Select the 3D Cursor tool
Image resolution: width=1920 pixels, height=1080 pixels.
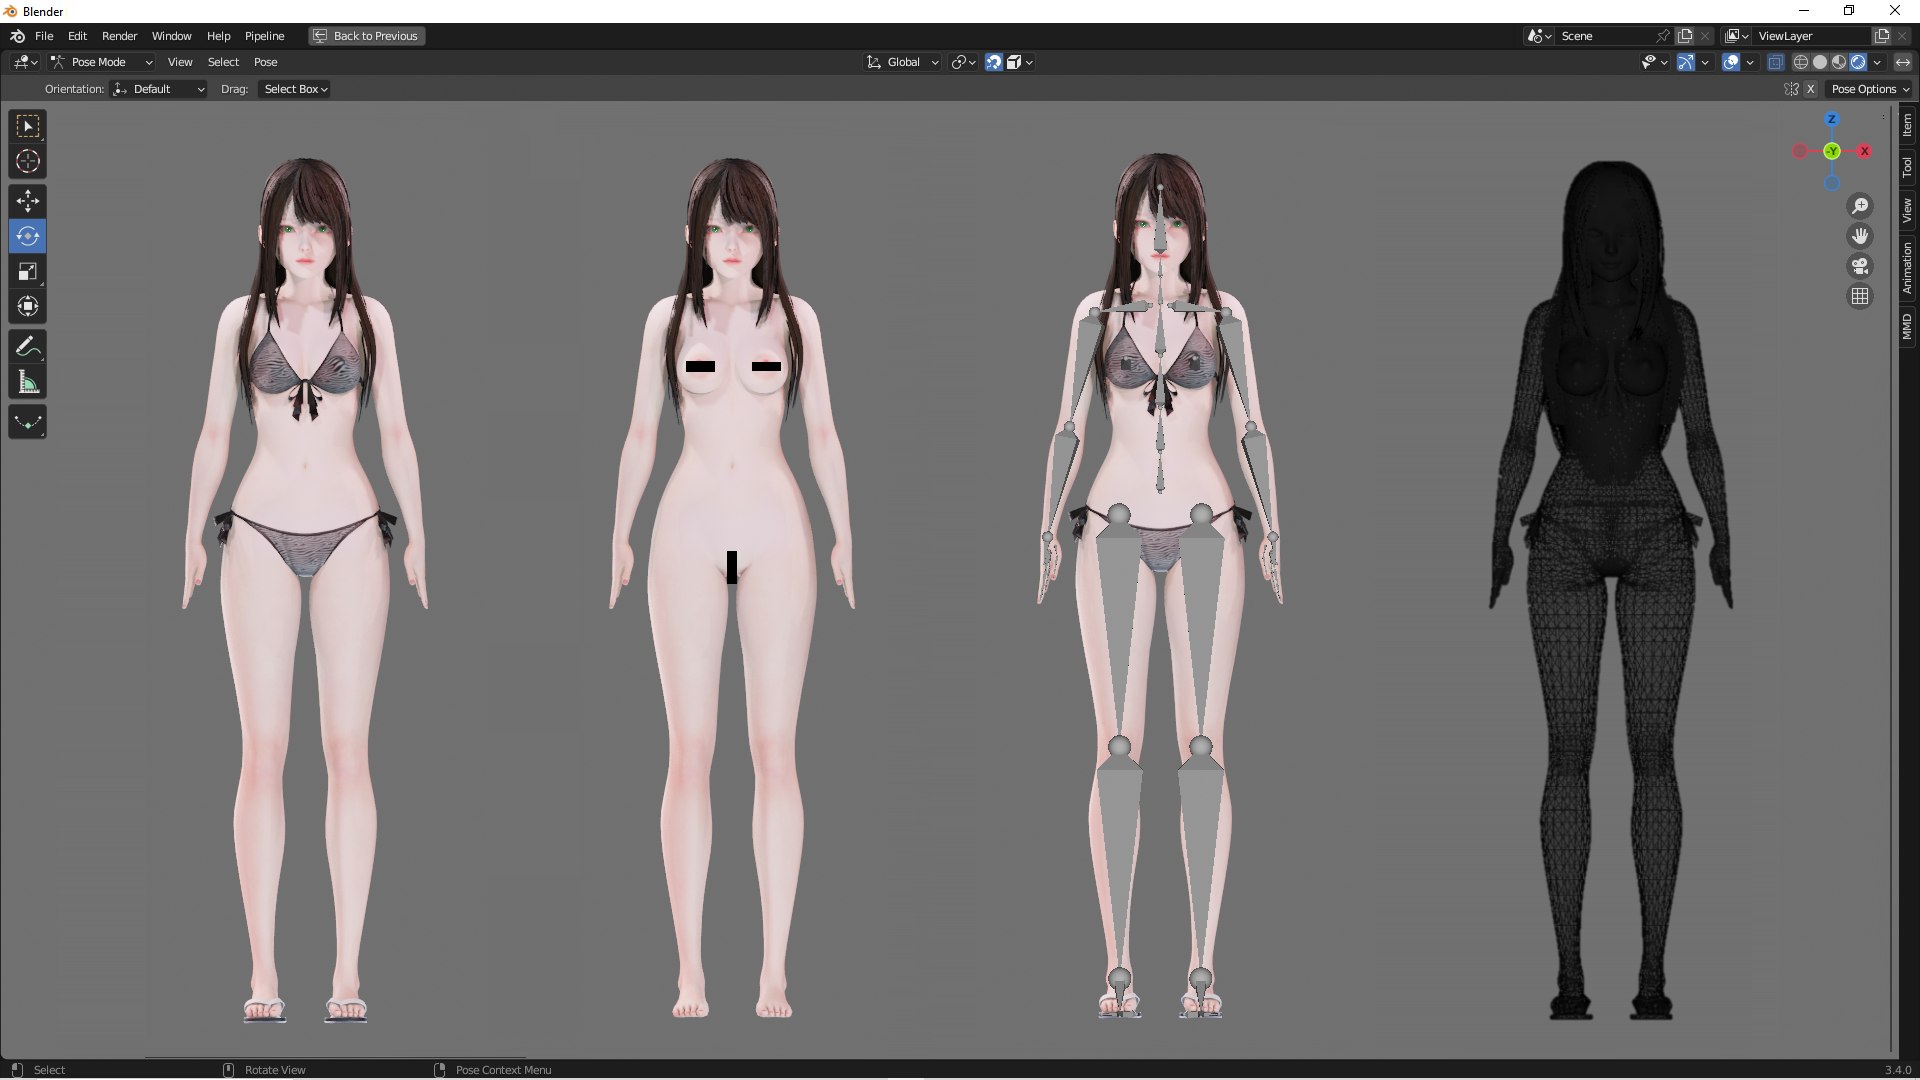28,161
